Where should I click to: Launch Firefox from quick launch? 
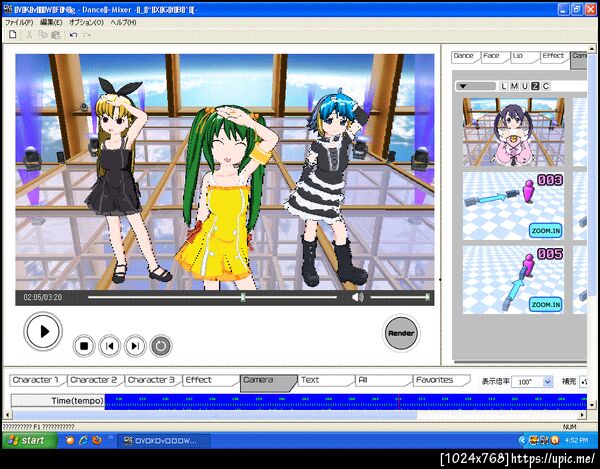pos(97,440)
